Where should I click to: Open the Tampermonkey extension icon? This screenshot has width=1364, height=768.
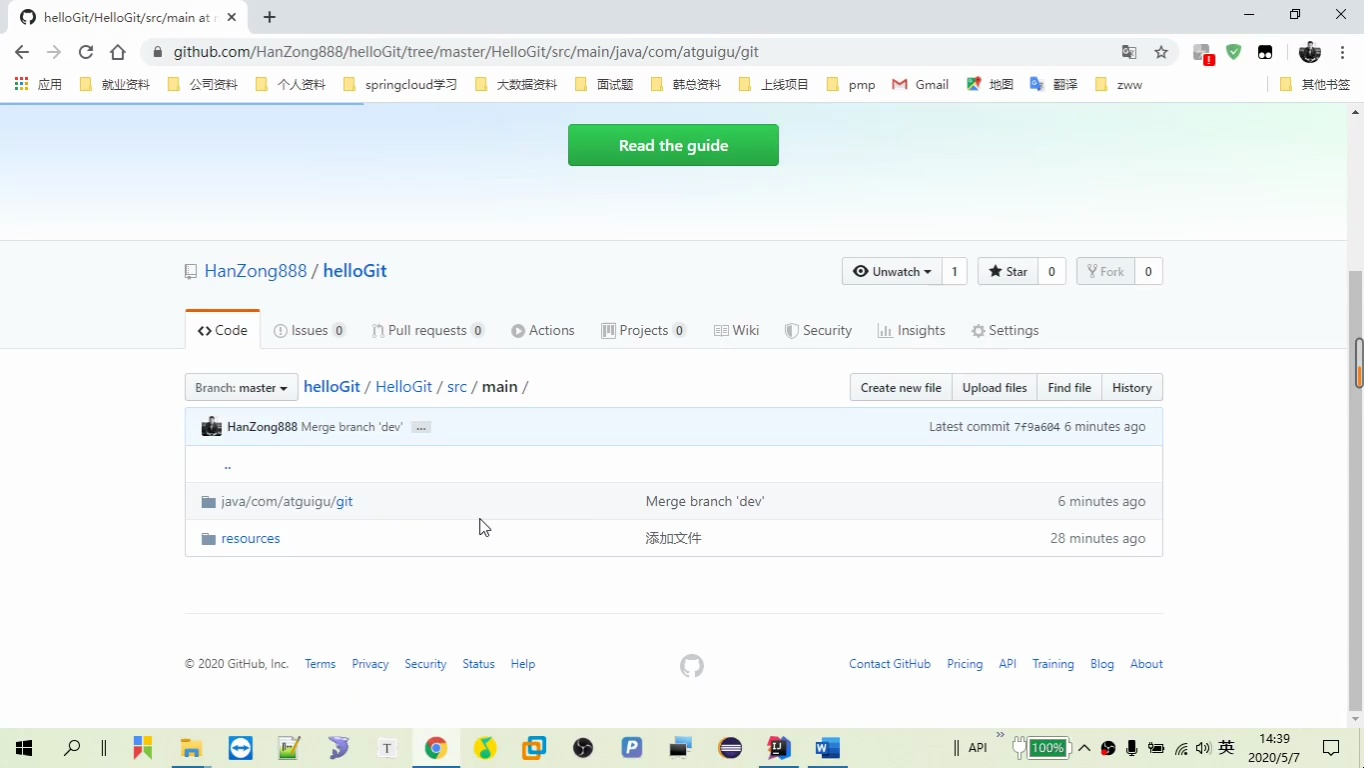click(x=1265, y=52)
